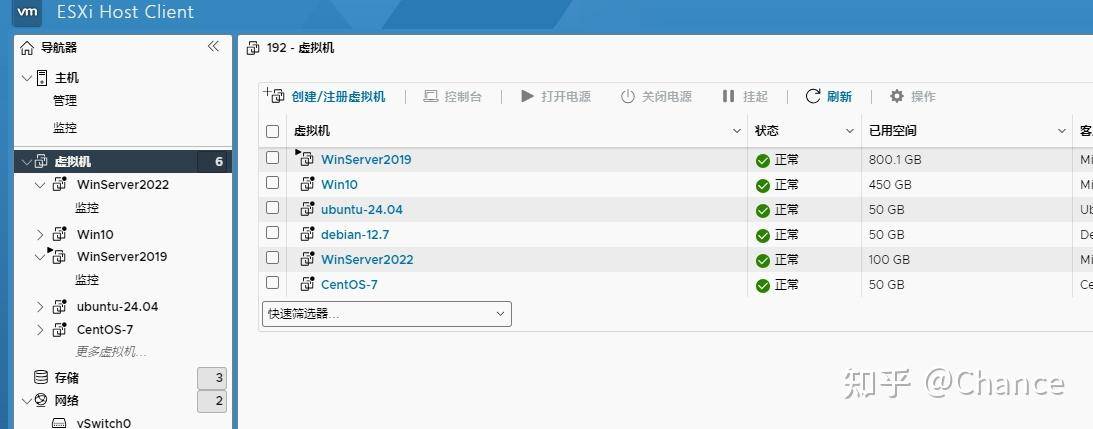Open the Win10 link in table
The width and height of the screenshot is (1093, 429).
coord(339,185)
